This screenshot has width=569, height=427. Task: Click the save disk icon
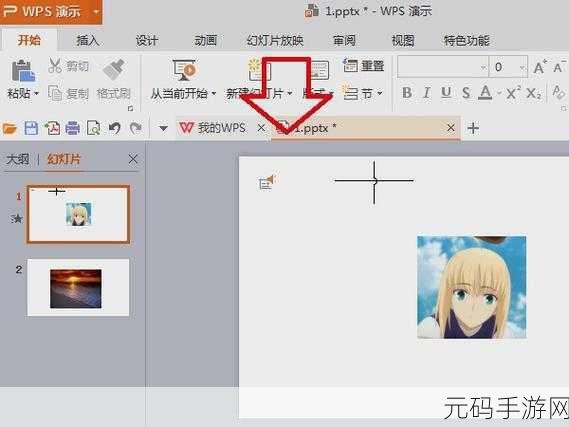(31, 128)
